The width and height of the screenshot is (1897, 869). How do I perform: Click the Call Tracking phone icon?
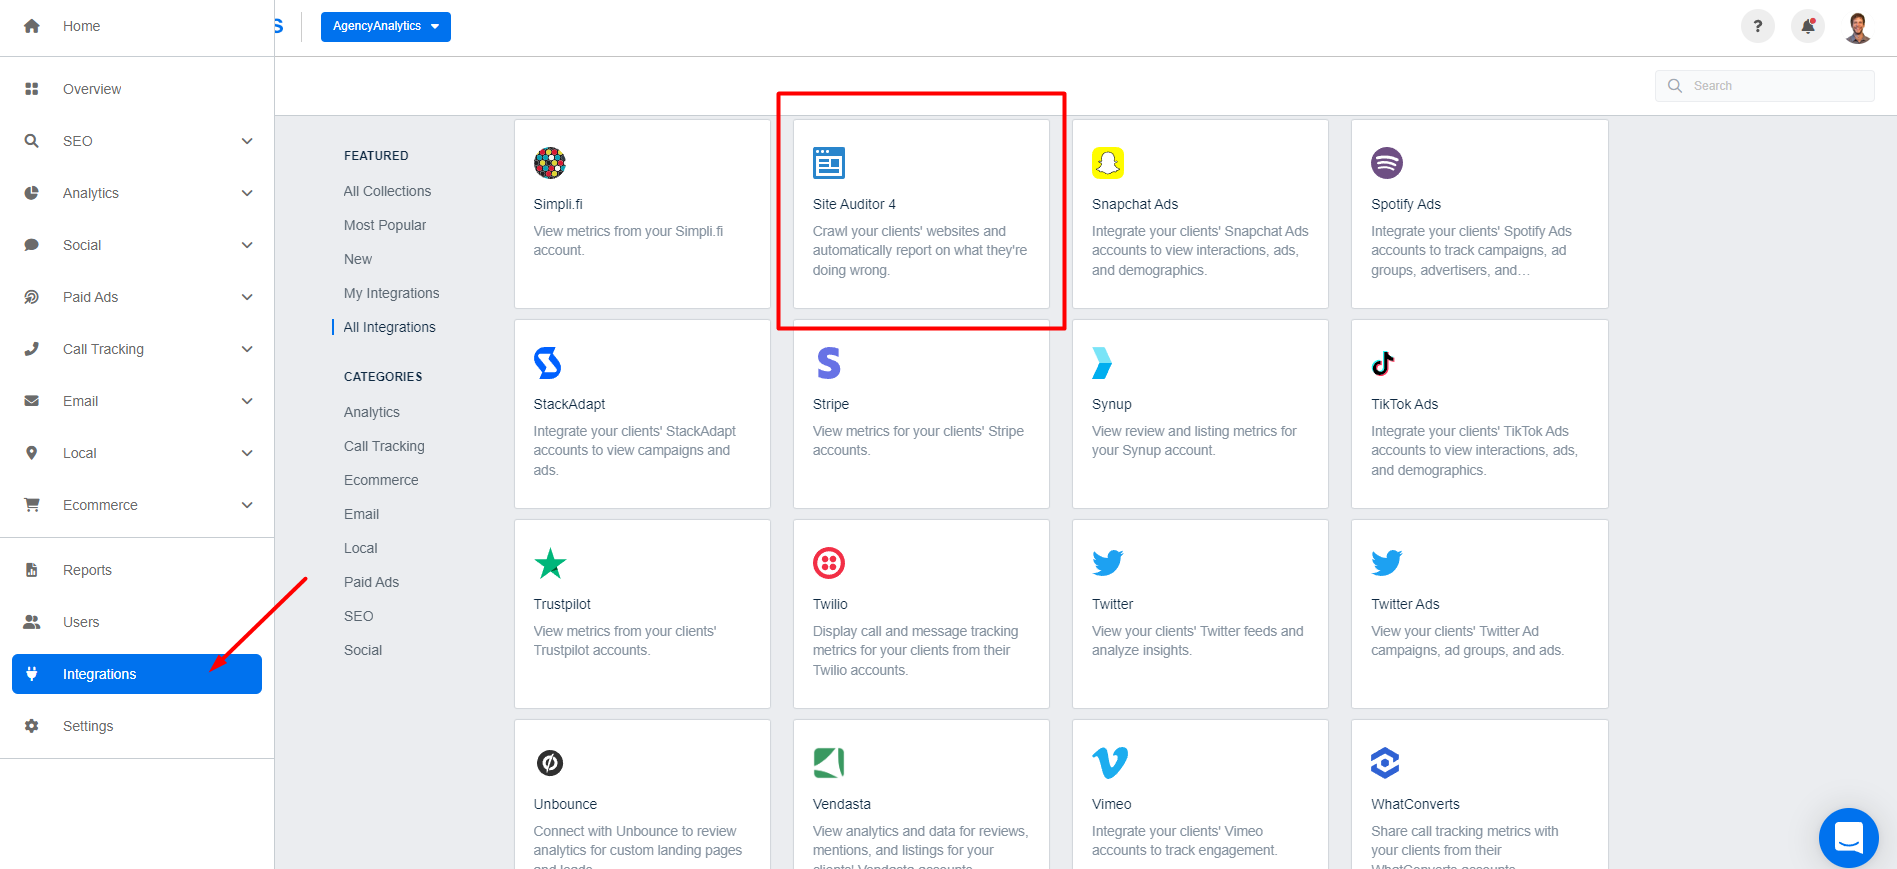click(x=32, y=349)
